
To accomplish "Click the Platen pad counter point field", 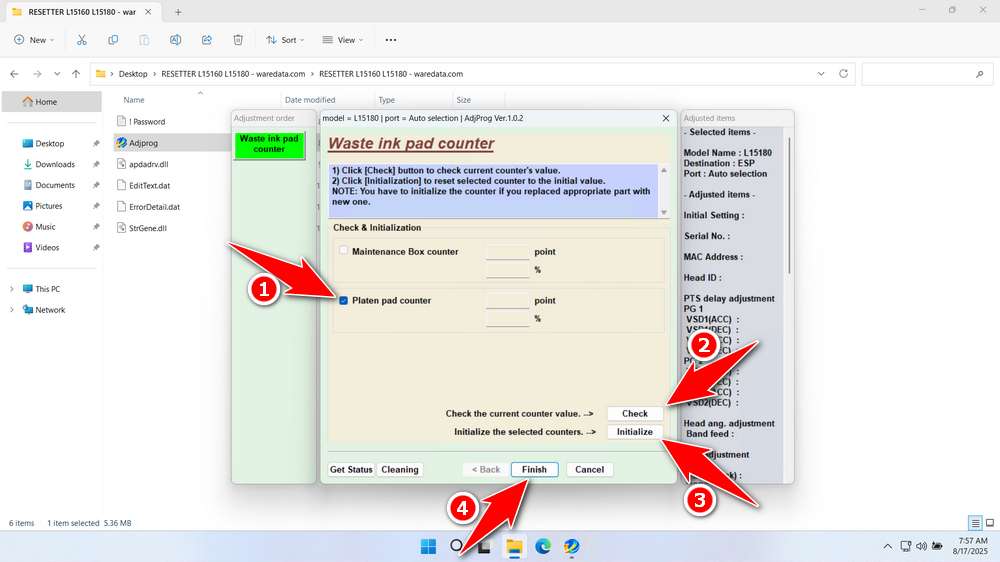I will (x=507, y=300).
